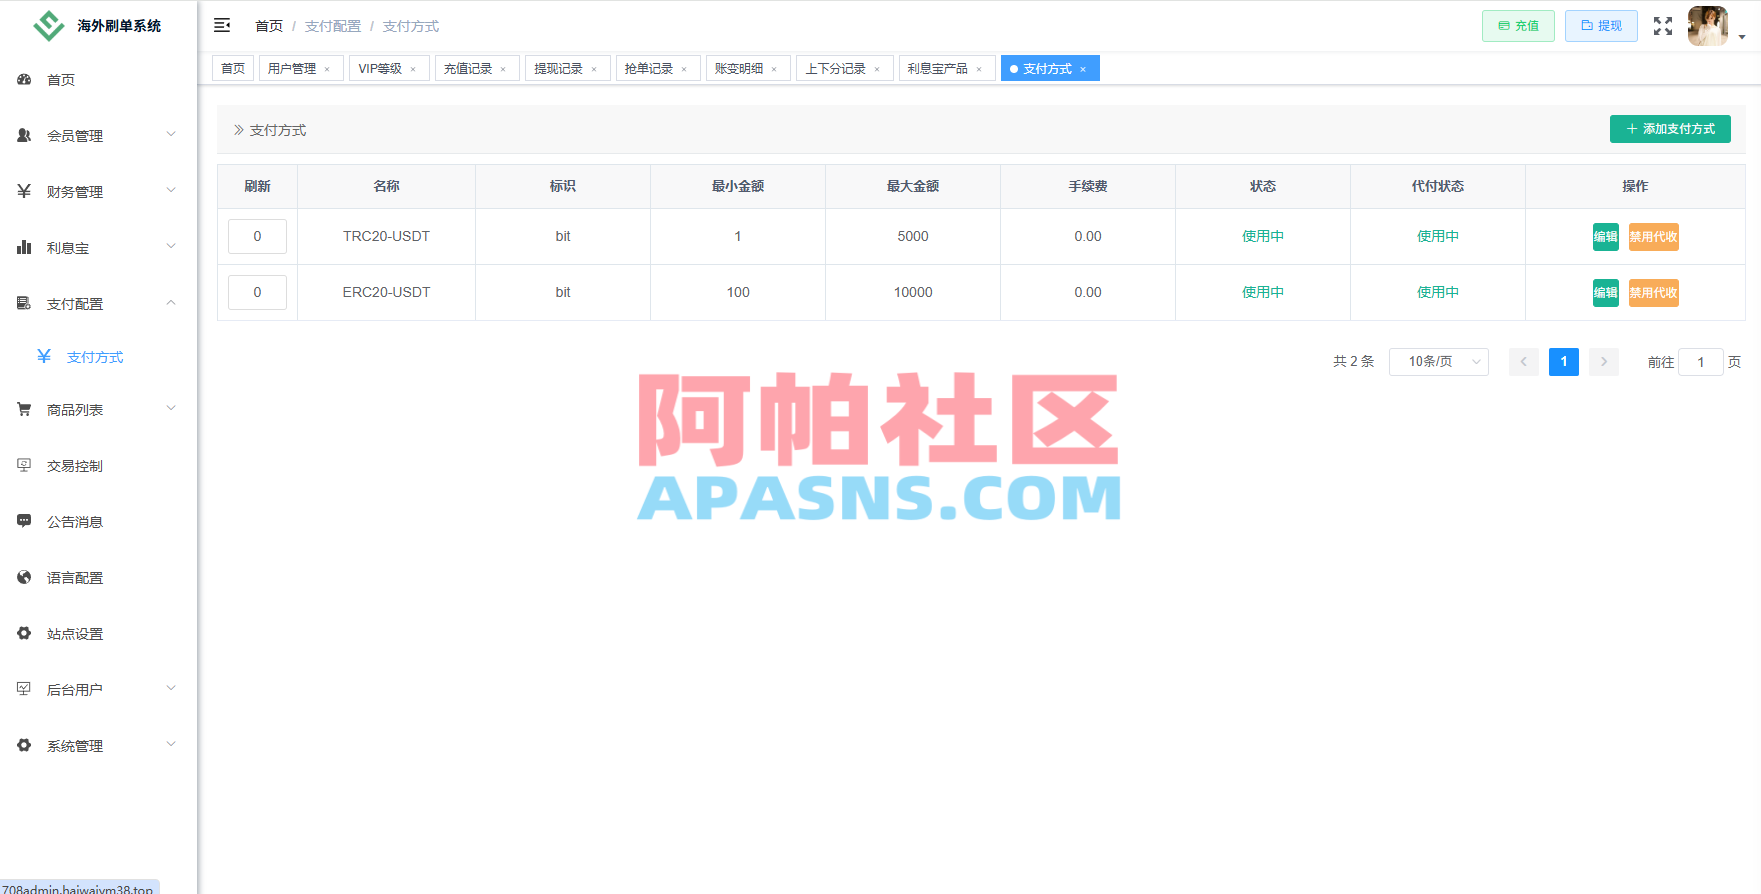
Task: Click 支付配置 in the breadcrumb
Action: [333, 26]
